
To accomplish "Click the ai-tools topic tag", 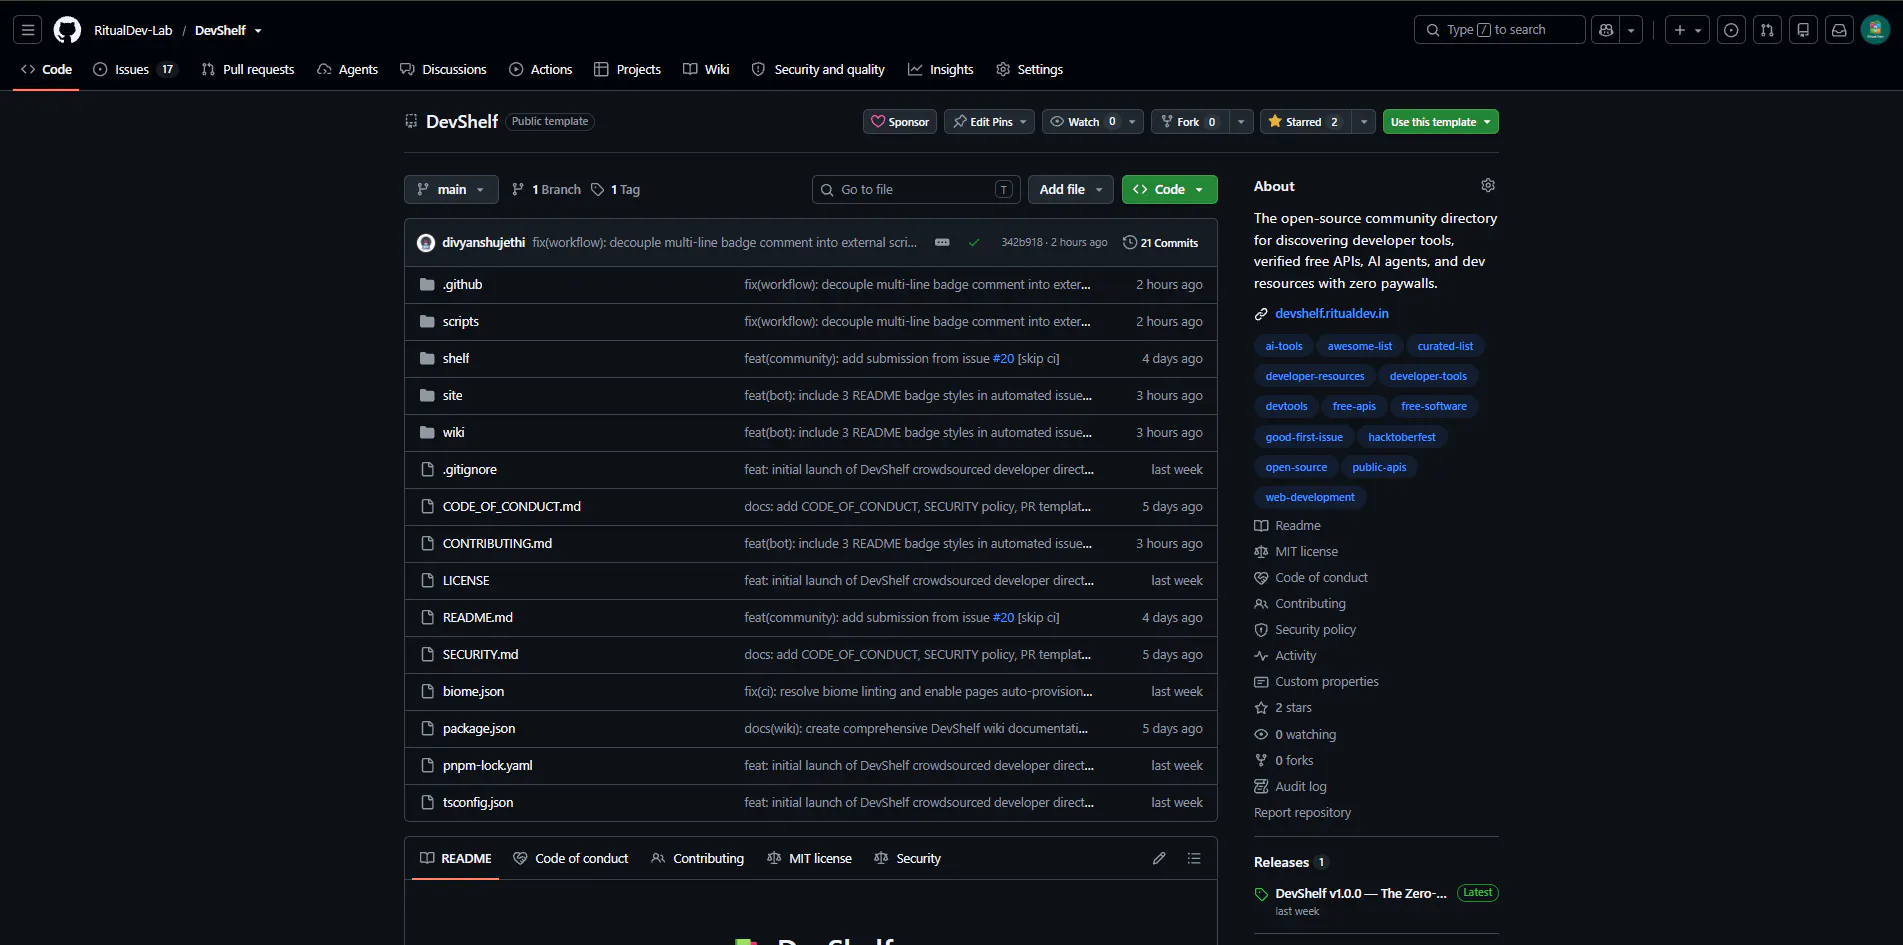I will (1284, 346).
